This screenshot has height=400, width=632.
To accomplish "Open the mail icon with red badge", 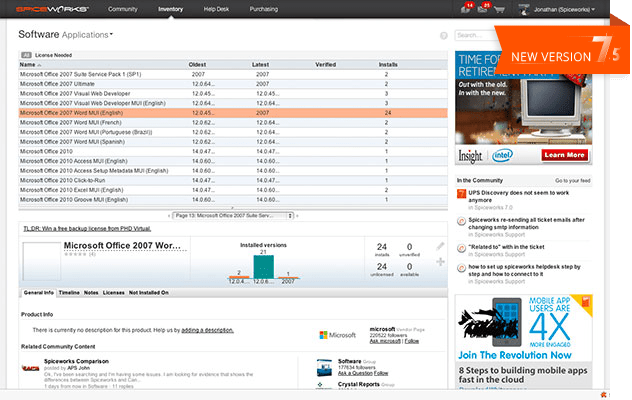I will 483,8.
